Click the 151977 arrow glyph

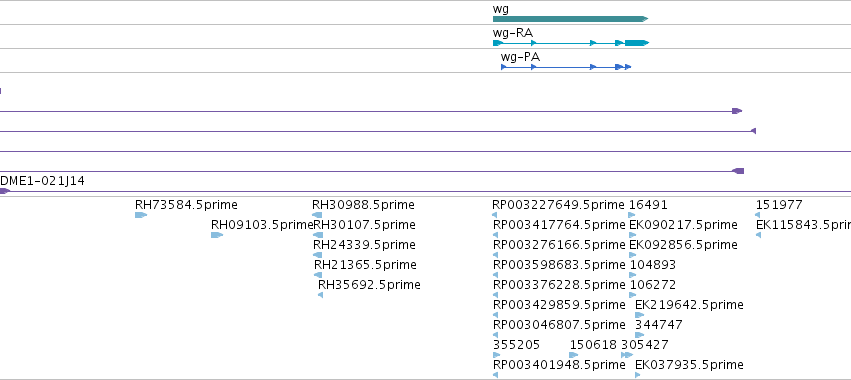coord(758,215)
